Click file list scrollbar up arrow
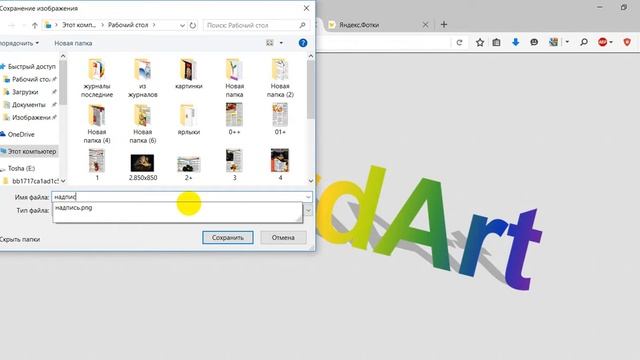The width and height of the screenshot is (640, 360). click(x=311, y=56)
